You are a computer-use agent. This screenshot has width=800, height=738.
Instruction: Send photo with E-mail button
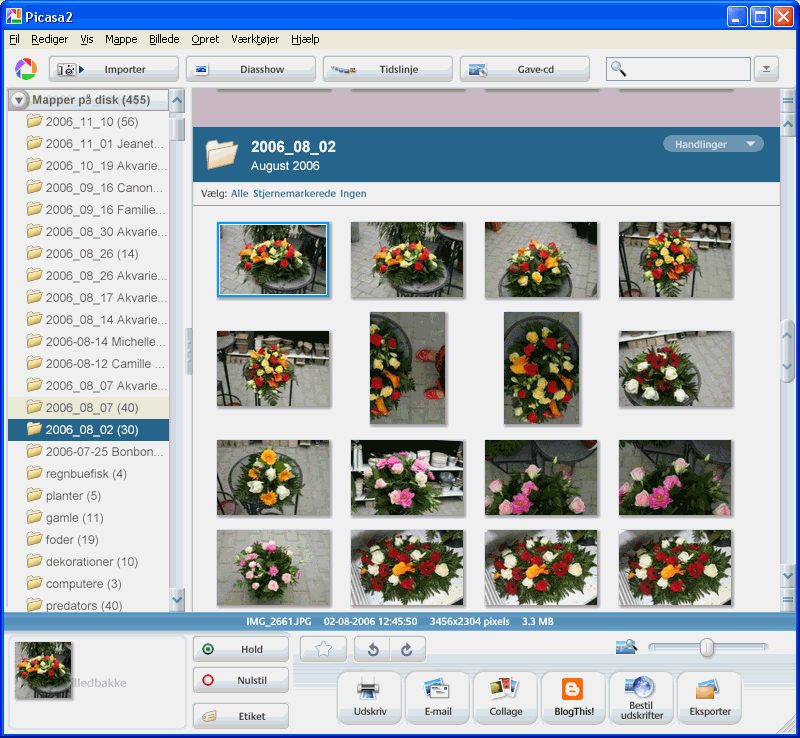point(437,697)
